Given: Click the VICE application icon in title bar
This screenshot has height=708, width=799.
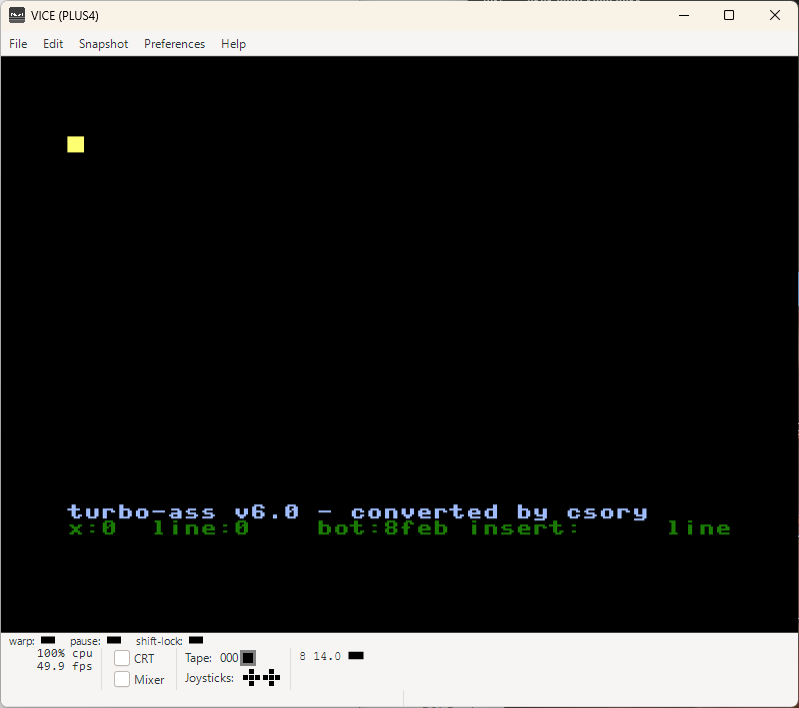Looking at the screenshot, I should pyautogui.click(x=17, y=15).
